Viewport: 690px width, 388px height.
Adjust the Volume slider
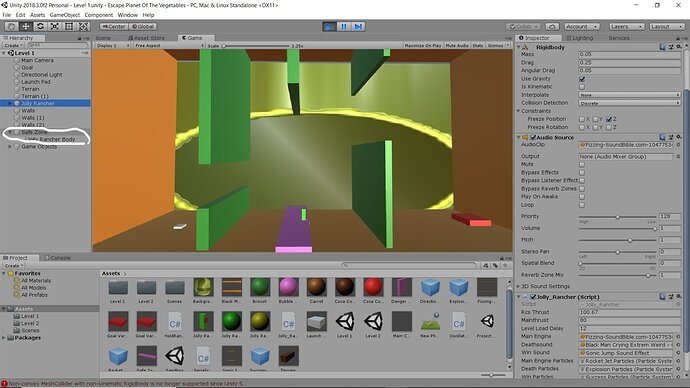pyautogui.click(x=617, y=228)
